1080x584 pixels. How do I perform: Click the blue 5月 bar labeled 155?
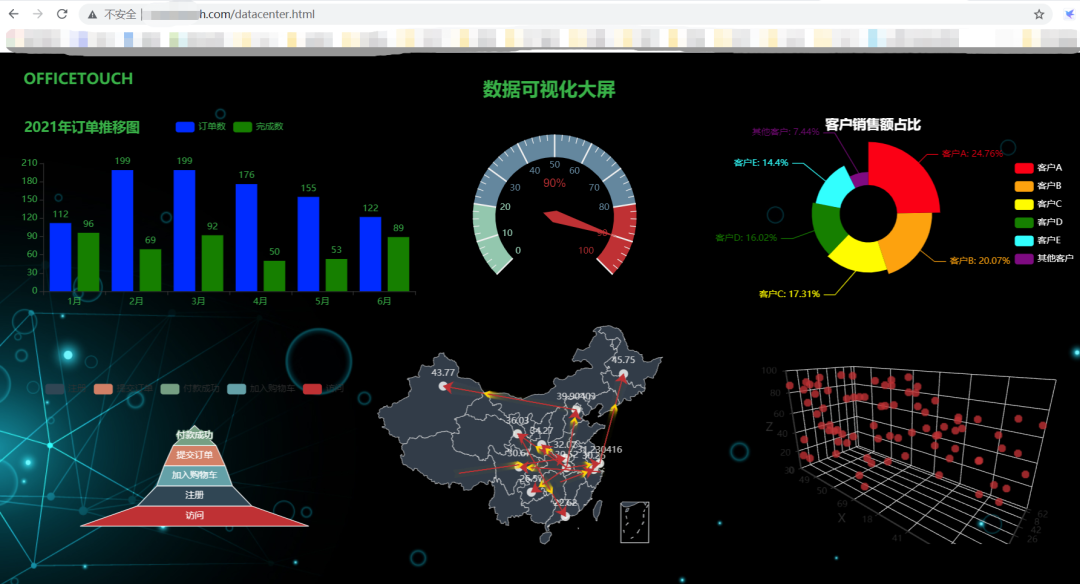tap(309, 244)
